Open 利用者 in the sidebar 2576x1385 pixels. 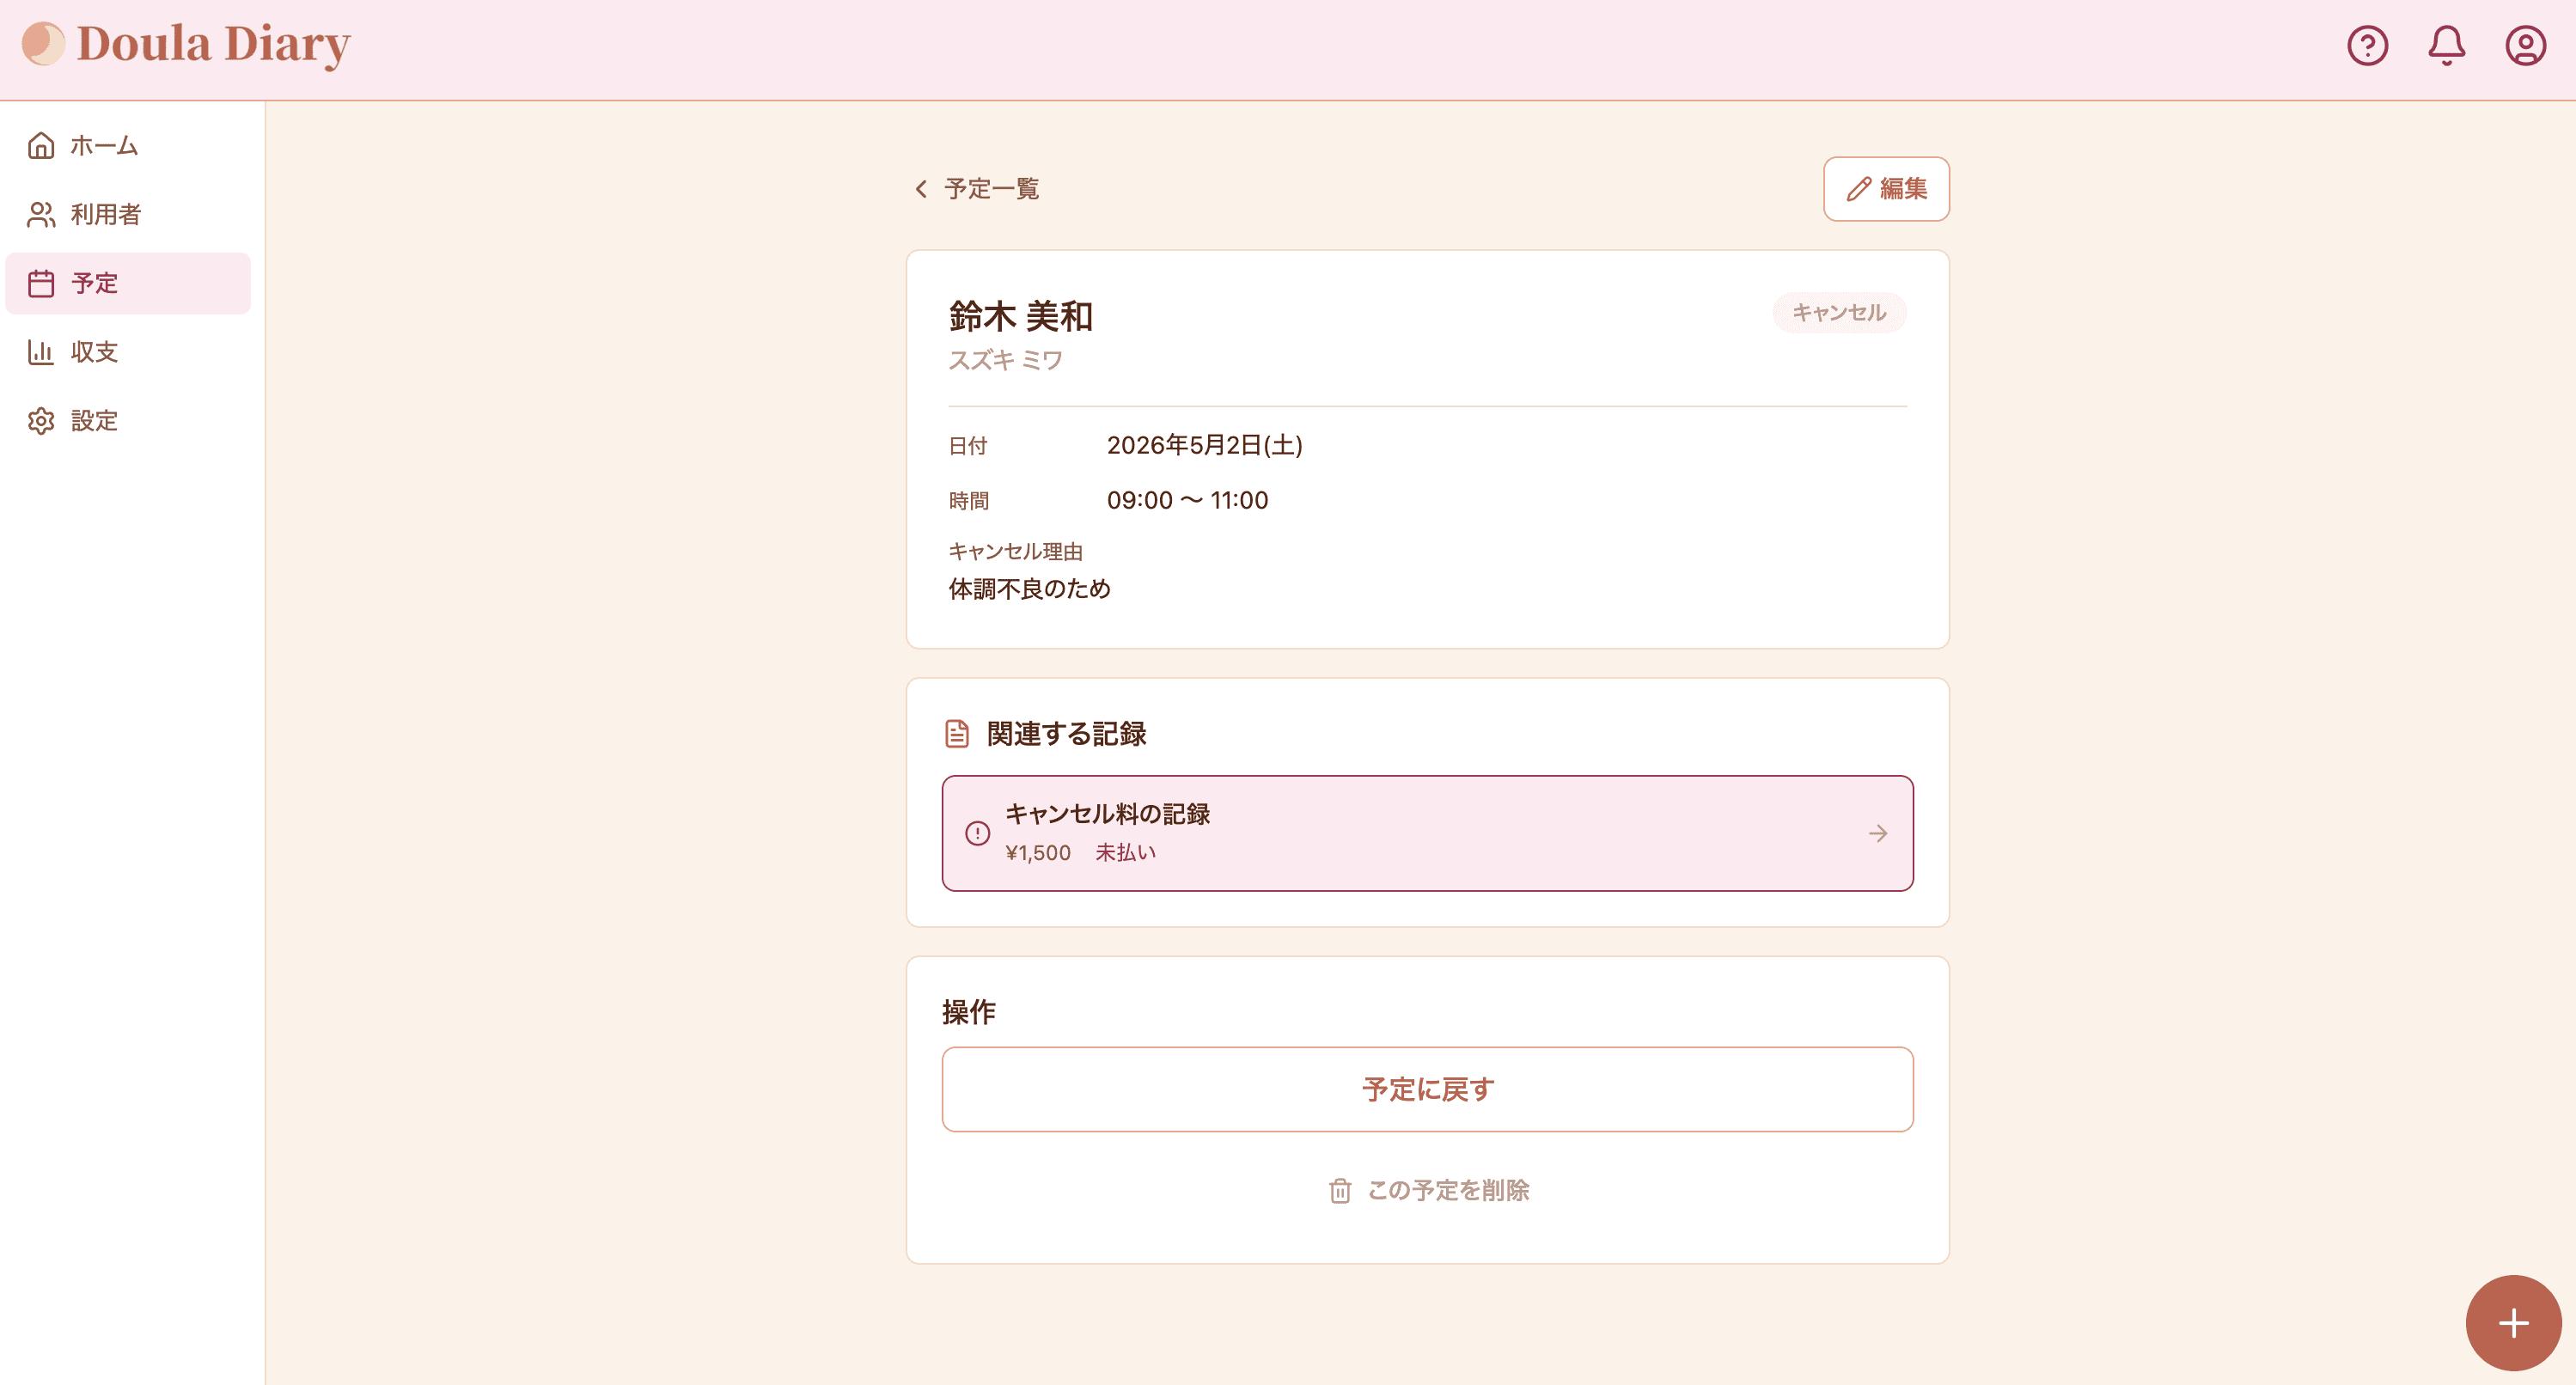pyautogui.click(x=128, y=214)
